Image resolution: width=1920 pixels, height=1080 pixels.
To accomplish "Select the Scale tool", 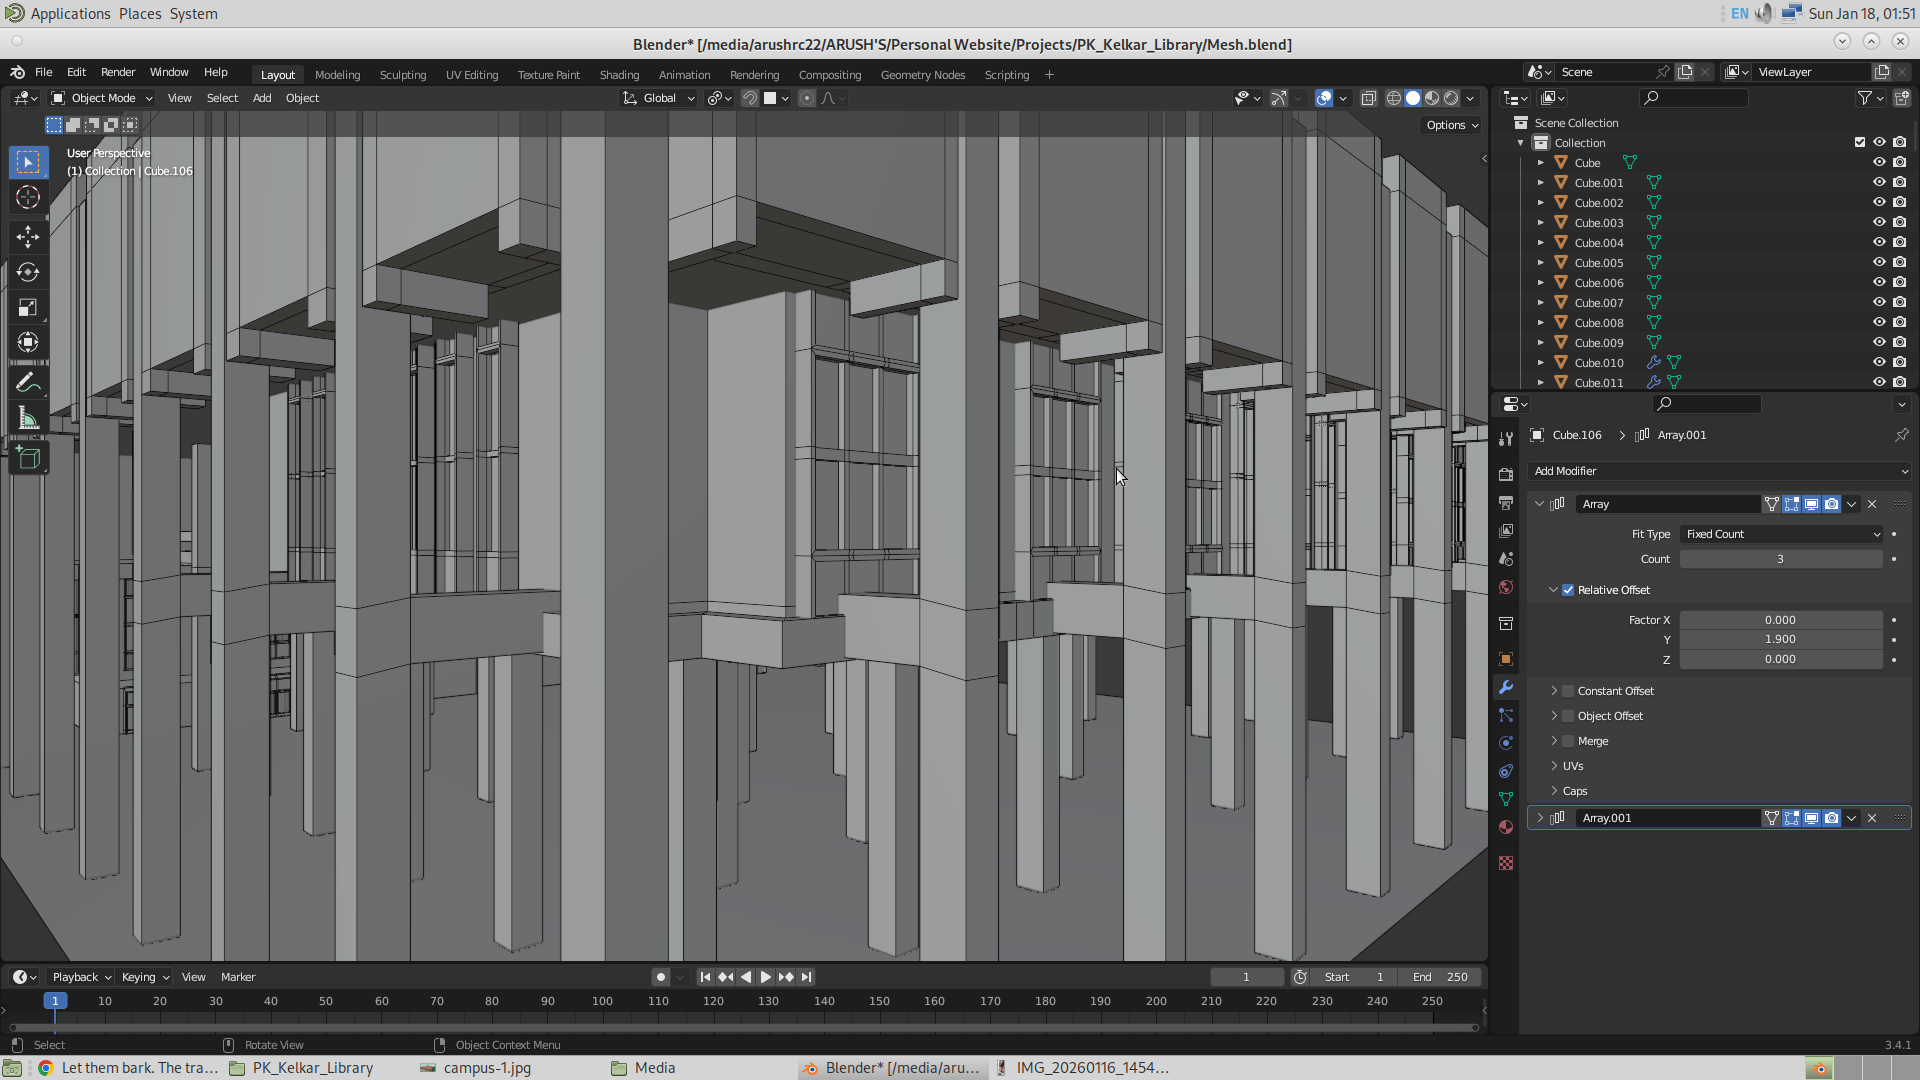I will pos(28,308).
